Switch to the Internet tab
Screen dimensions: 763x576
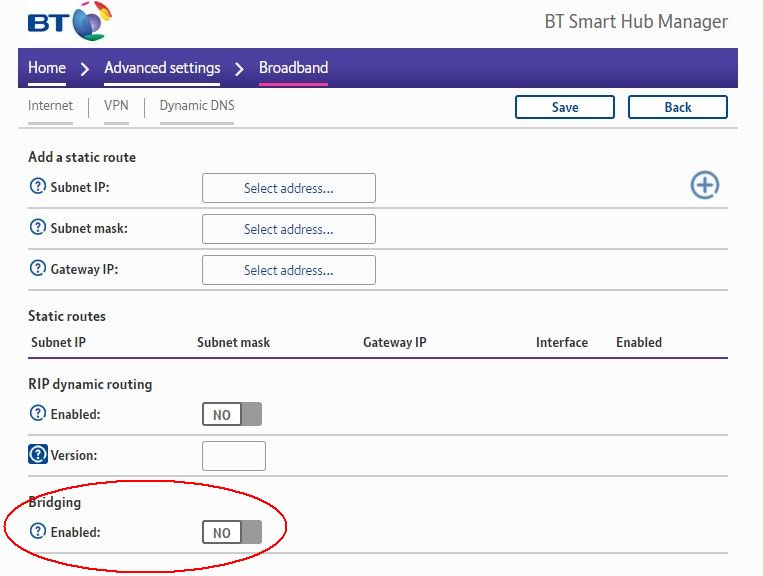(x=50, y=106)
